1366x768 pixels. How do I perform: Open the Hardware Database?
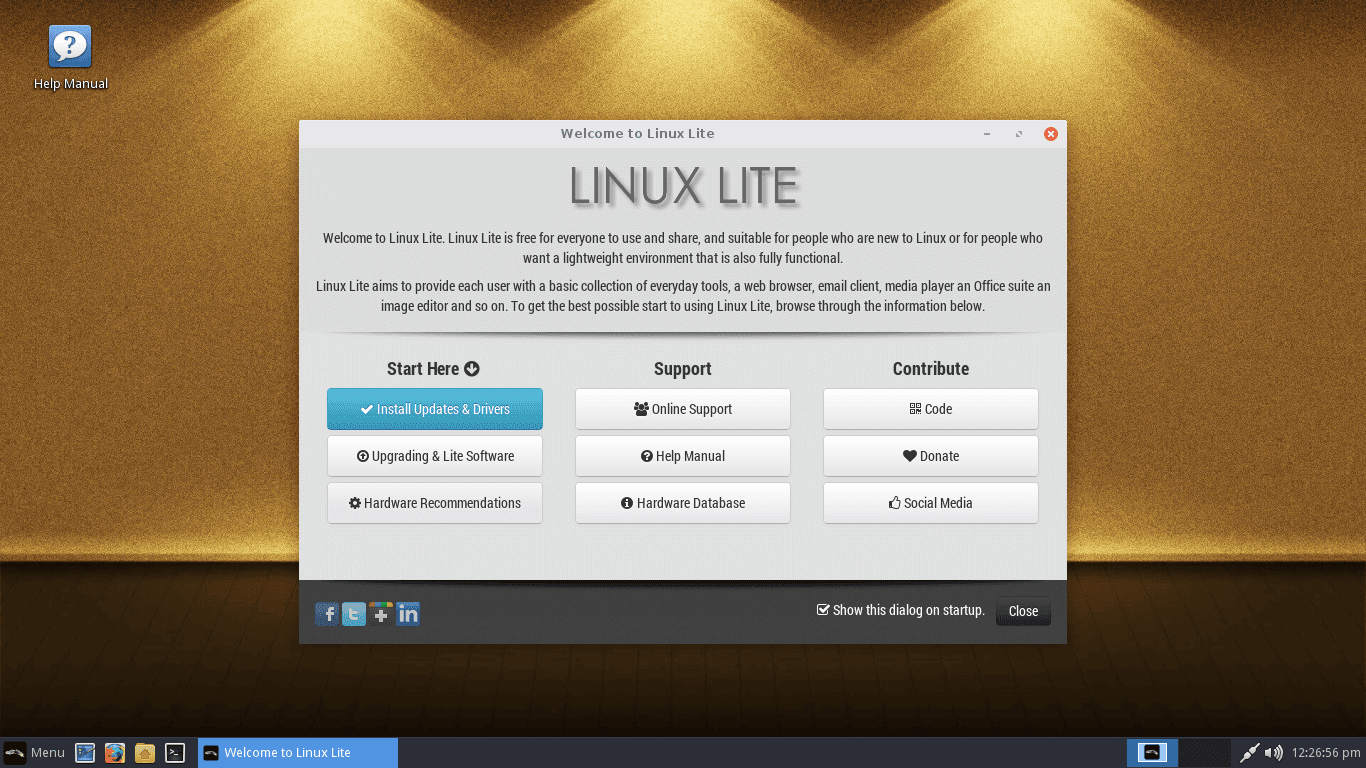(x=683, y=503)
